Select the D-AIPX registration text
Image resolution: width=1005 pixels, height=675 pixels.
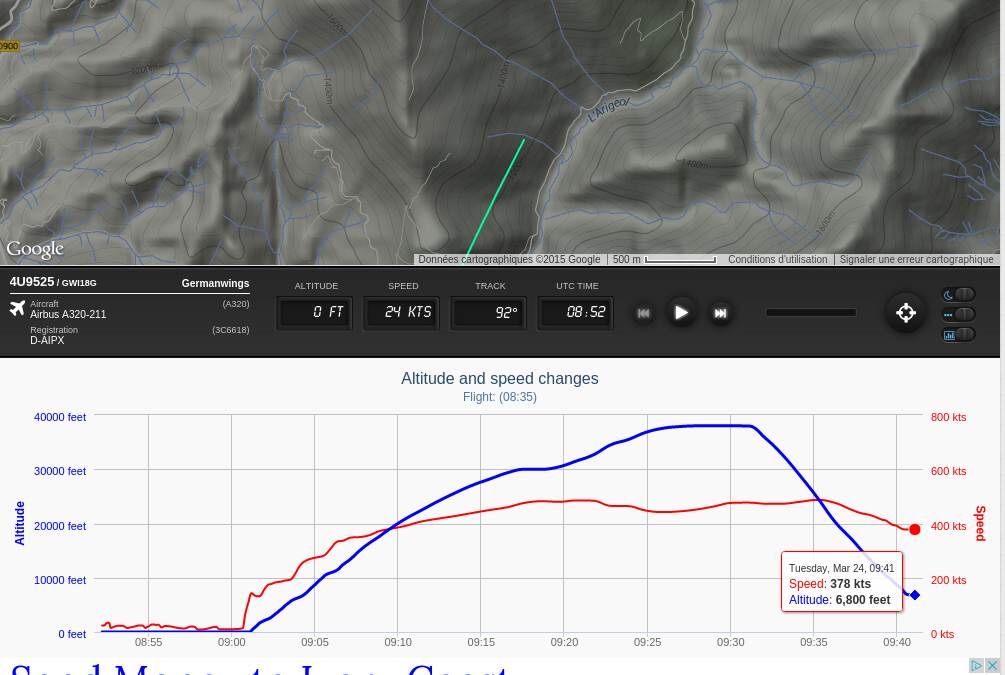[47, 340]
